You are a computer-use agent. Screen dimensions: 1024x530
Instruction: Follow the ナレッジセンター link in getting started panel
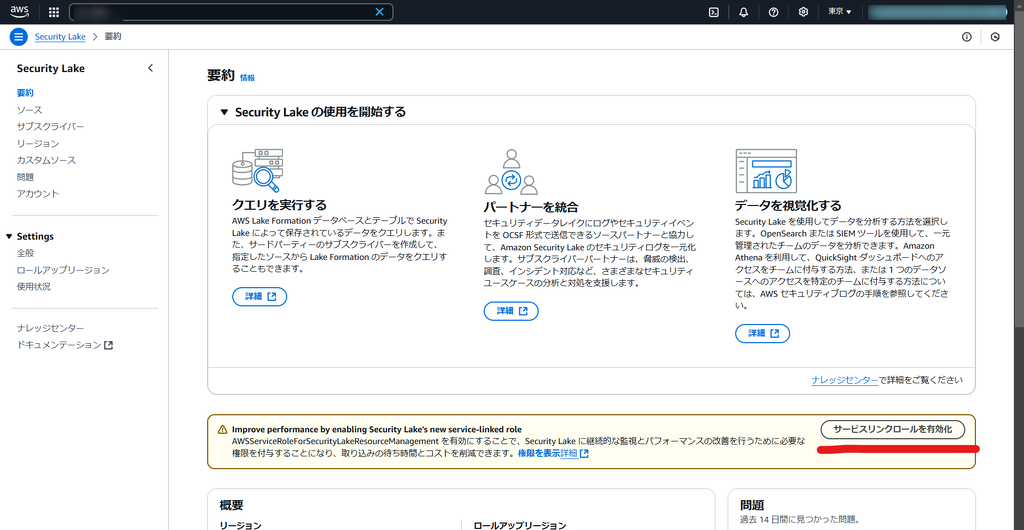click(x=844, y=380)
